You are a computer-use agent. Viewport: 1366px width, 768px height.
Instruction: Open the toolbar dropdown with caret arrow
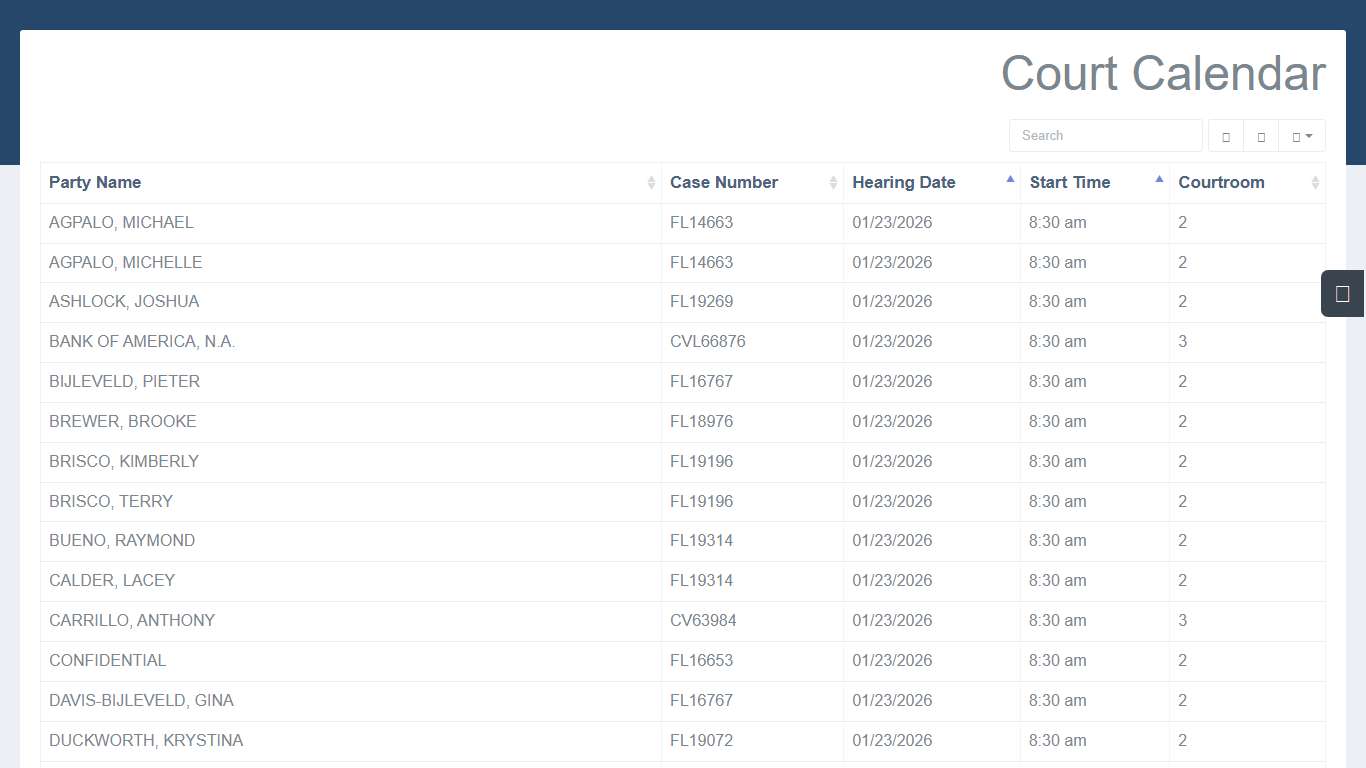1301,136
